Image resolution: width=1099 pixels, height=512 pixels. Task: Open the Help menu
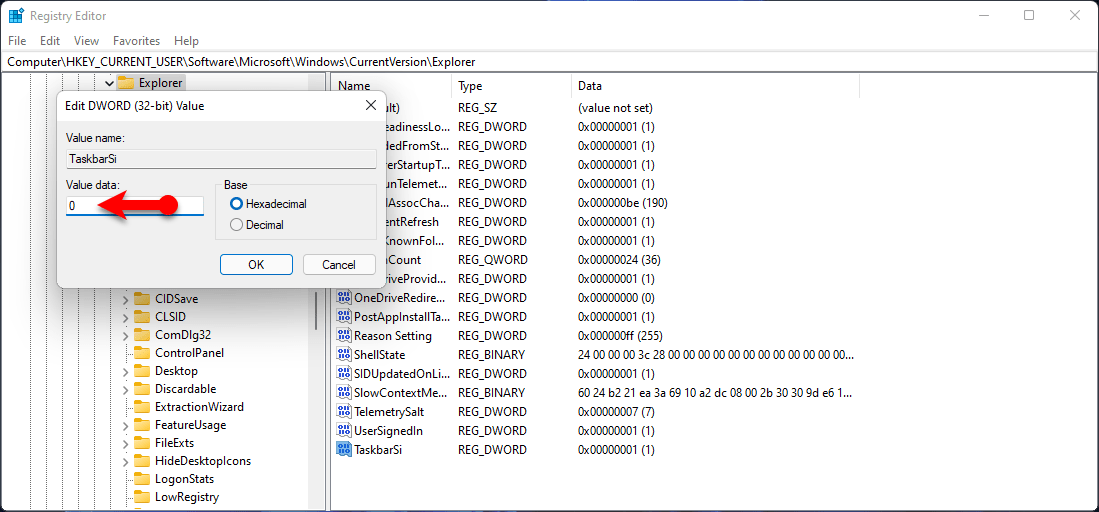coord(186,41)
